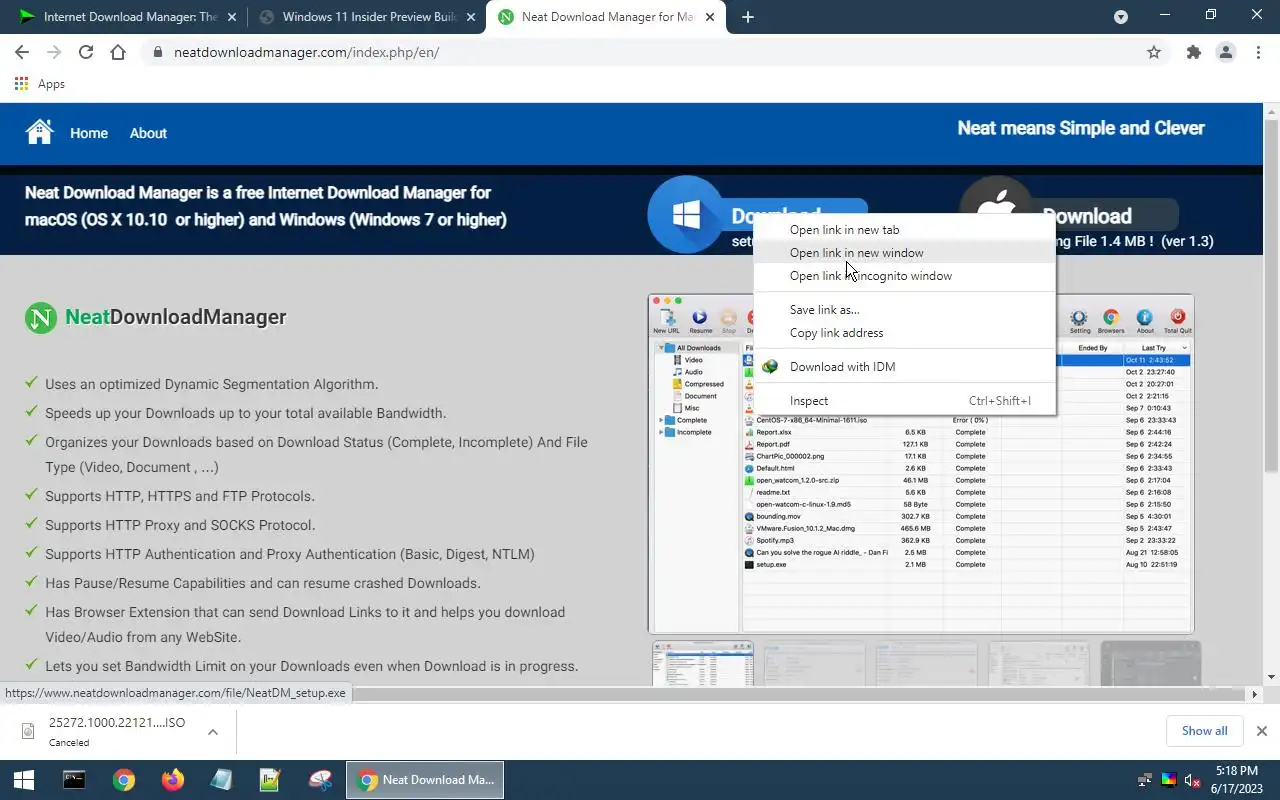Choose Copy link address
This screenshot has height=800, width=1280.
(x=904, y=333)
